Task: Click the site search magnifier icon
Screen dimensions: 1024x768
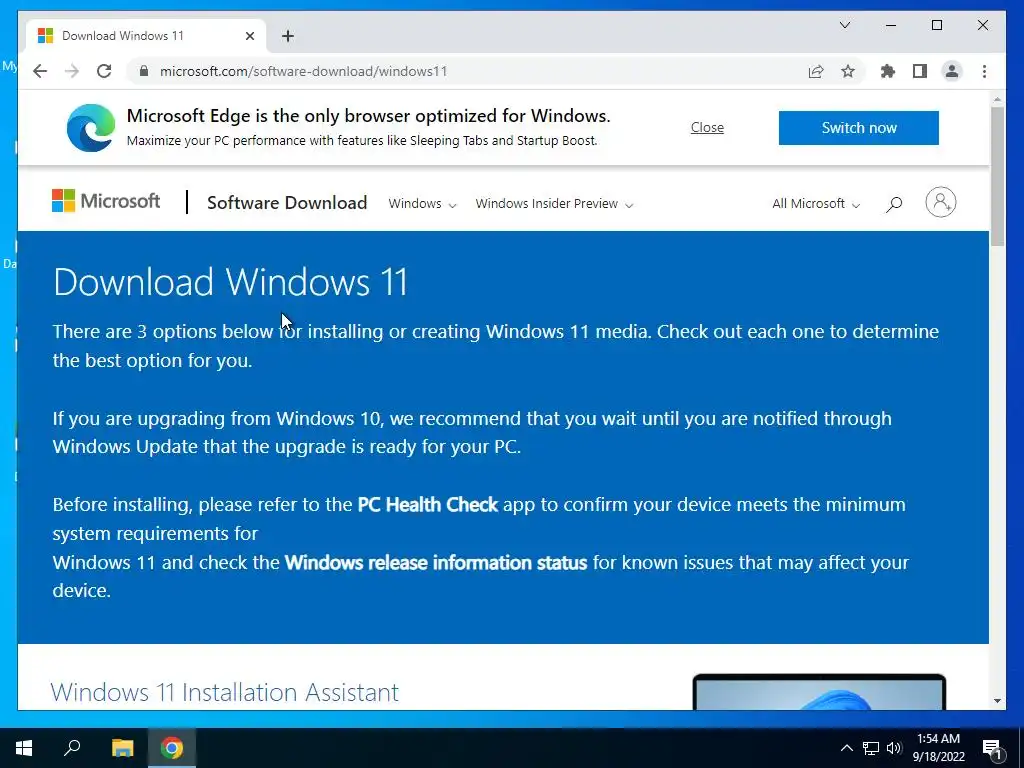Action: (x=894, y=204)
